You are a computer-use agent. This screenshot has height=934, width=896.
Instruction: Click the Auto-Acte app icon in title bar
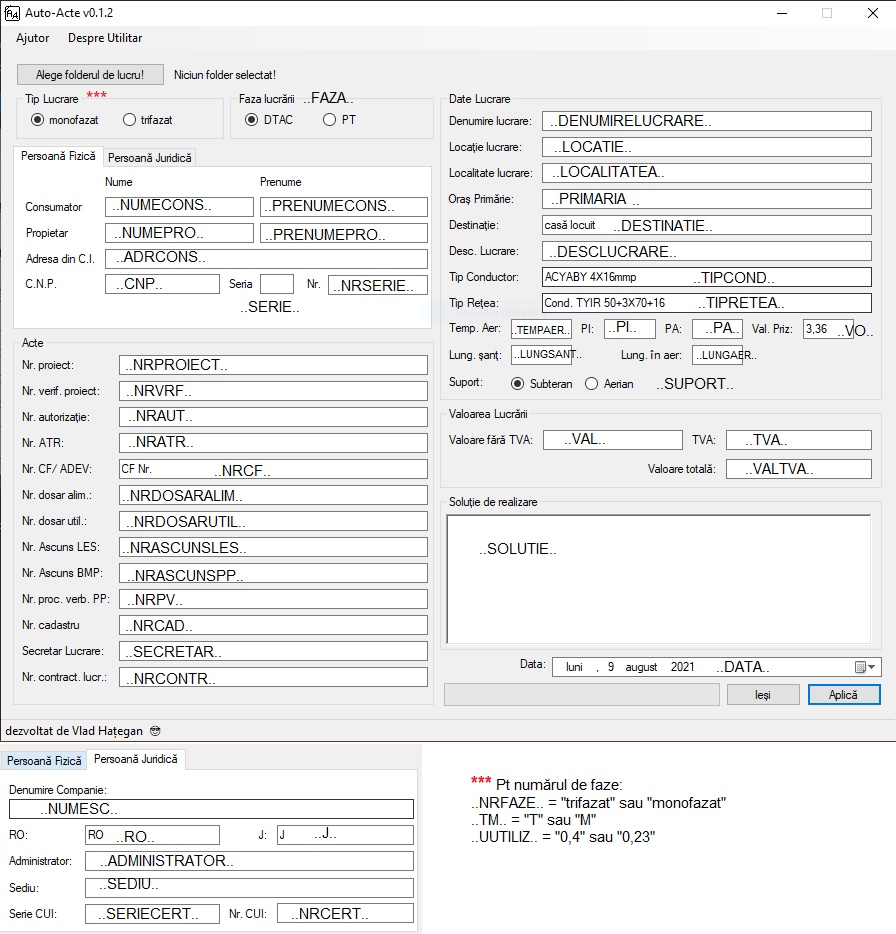point(12,13)
